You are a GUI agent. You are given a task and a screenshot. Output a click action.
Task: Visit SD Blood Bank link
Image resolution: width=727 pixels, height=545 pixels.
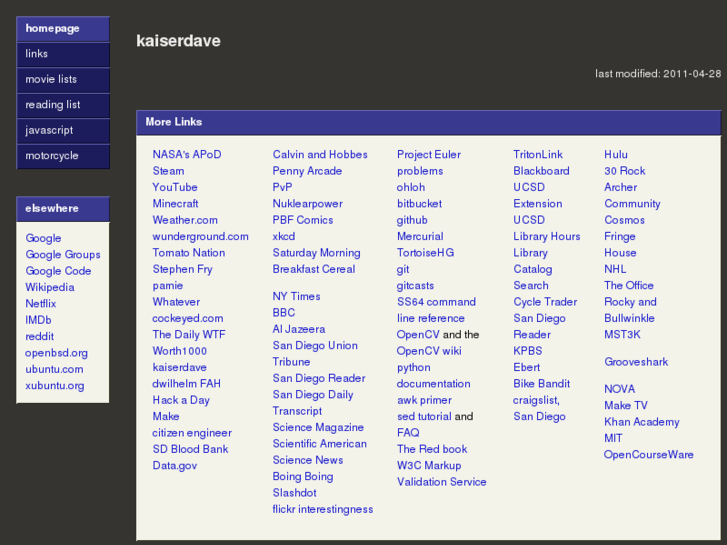point(190,449)
